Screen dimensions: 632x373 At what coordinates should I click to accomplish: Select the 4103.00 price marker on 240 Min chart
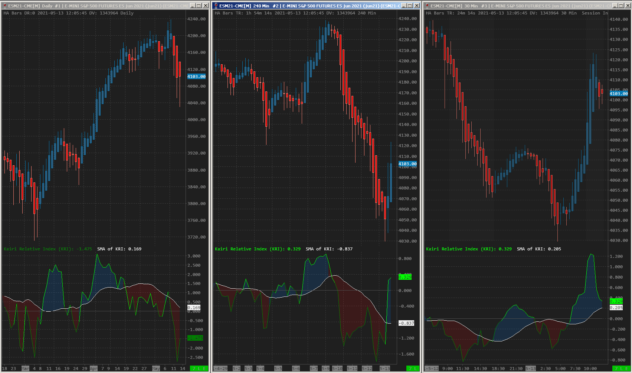pyautogui.click(x=407, y=164)
